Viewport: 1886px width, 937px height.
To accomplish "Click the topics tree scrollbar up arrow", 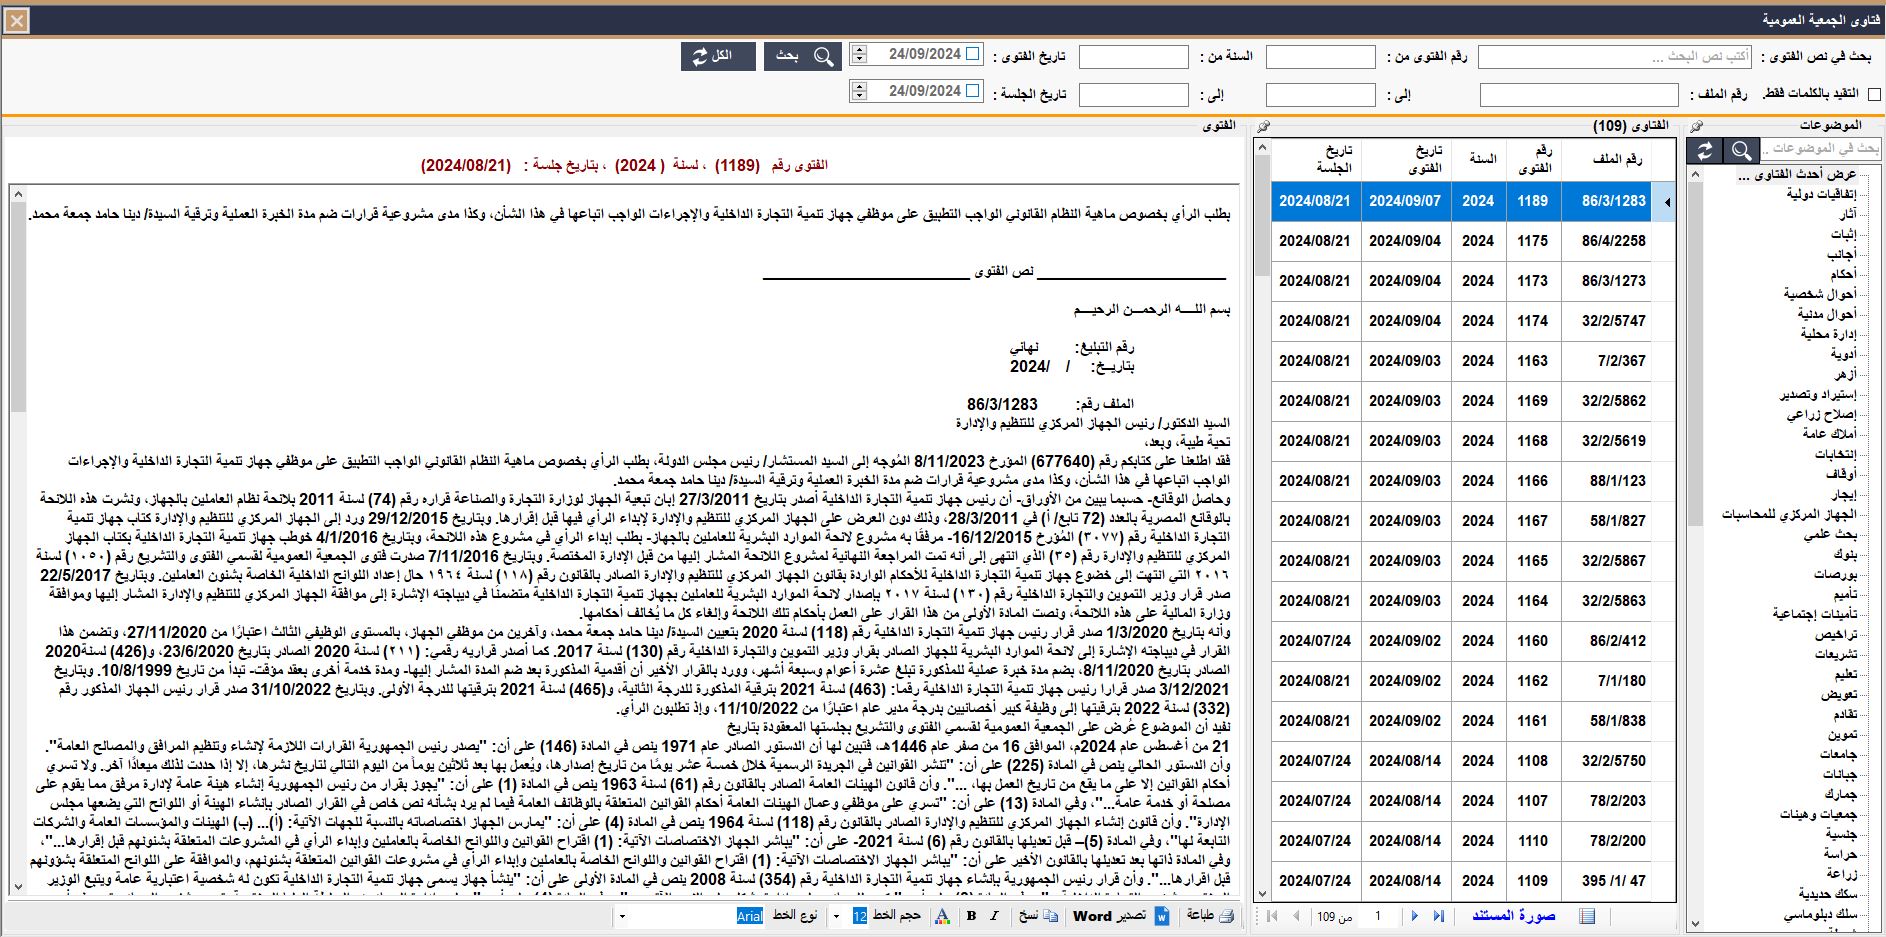I will pyautogui.click(x=1695, y=175).
